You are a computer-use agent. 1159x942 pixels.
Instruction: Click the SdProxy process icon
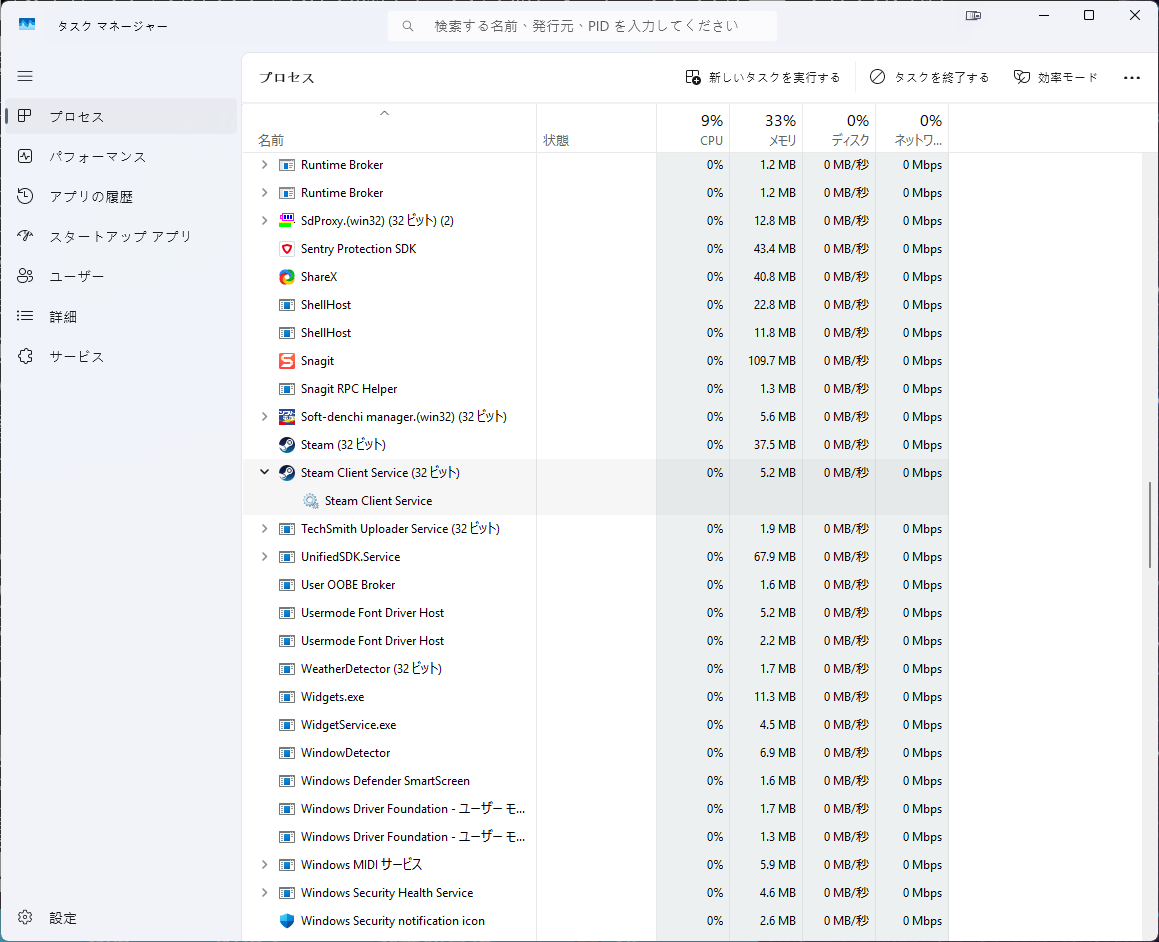click(x=287, y=221)
